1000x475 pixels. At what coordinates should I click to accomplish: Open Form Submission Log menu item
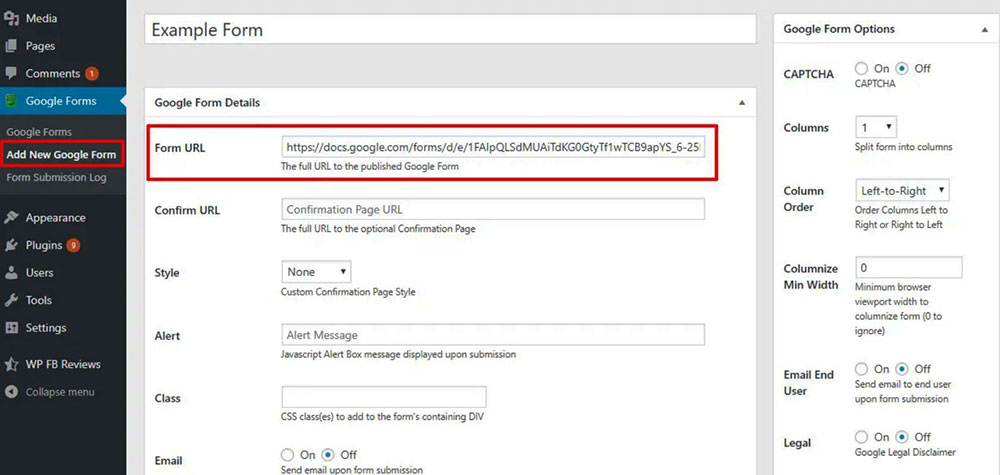coord(56,178)
